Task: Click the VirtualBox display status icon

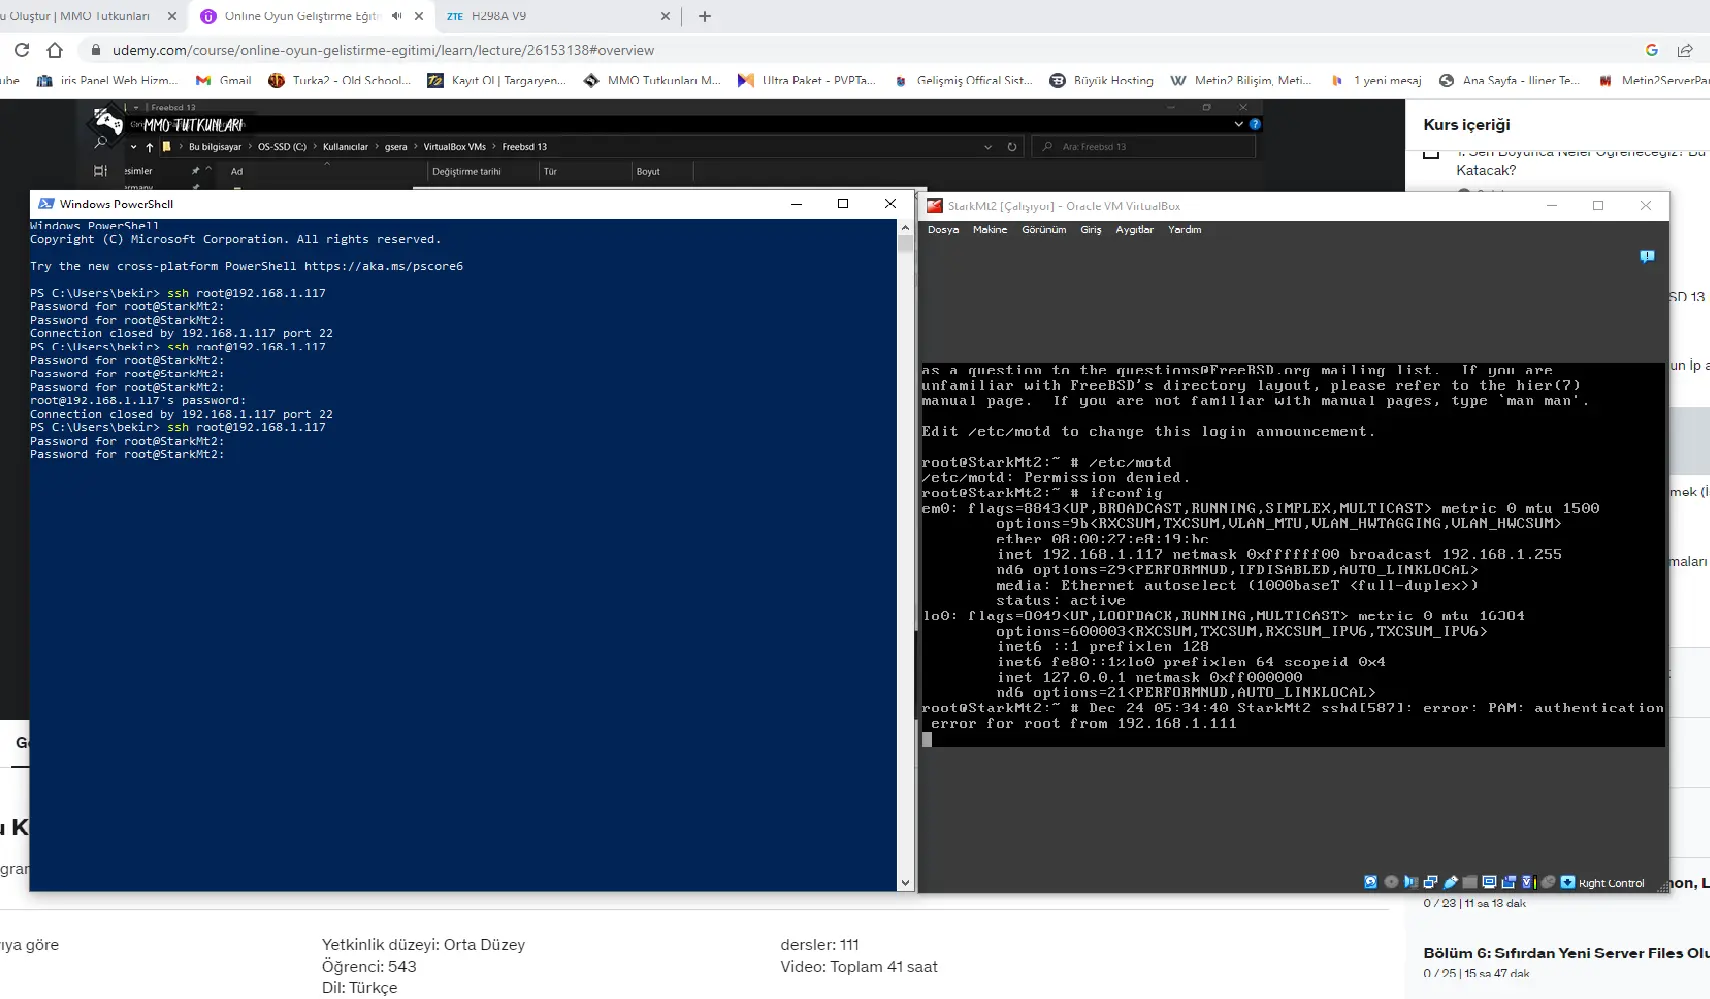Action: [1489, 882]
